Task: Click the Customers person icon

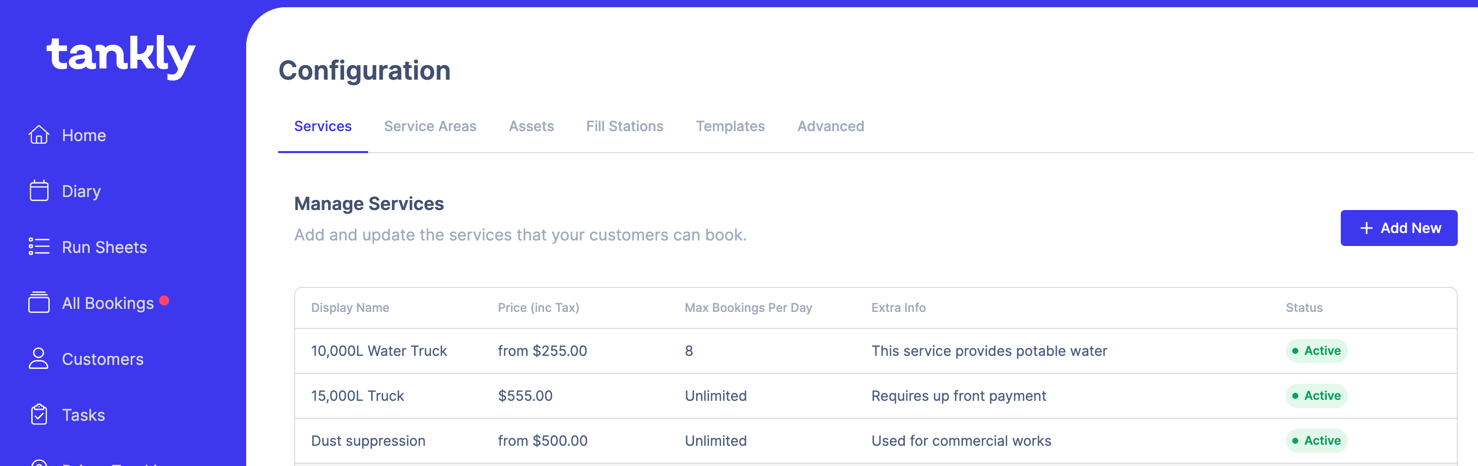Action: pos(39,359)
